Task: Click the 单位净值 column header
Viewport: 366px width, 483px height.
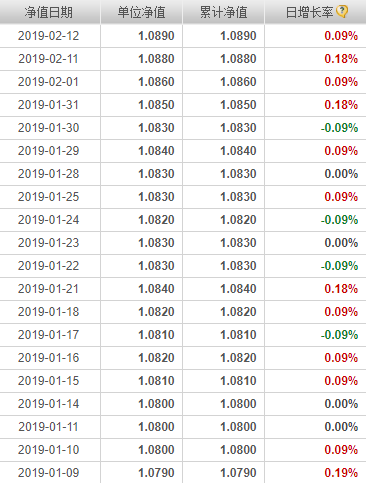Action: tap(141, 12)
